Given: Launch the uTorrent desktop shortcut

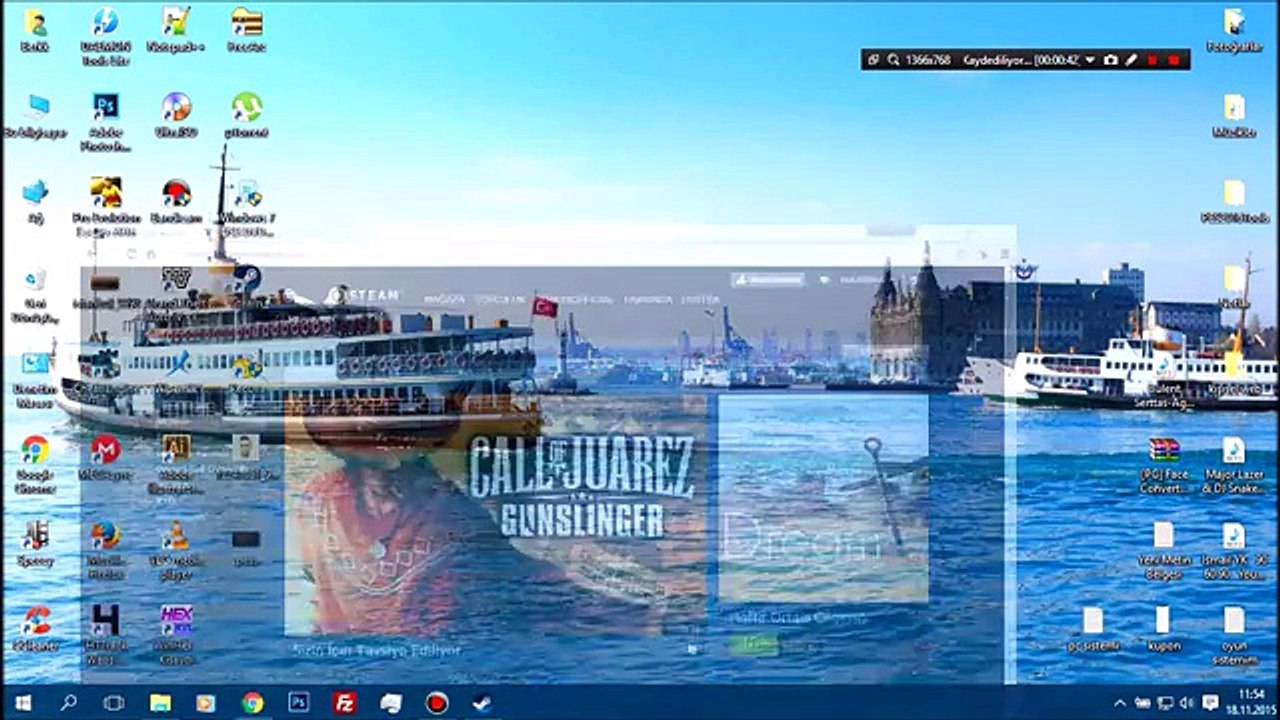Looking at the screenshot, I should [246, 114].
